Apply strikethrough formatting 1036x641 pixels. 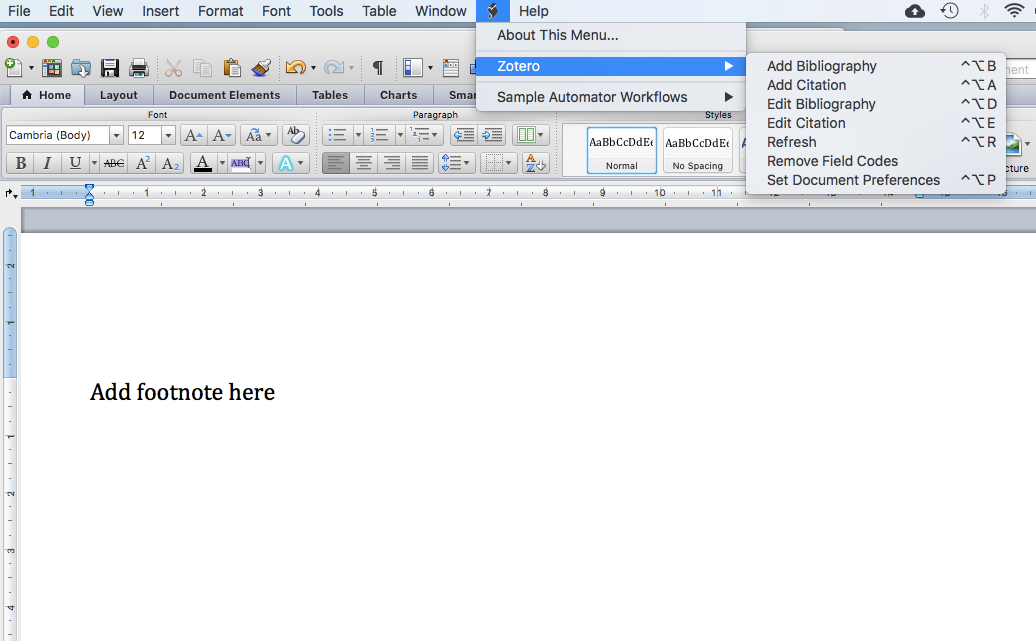(114, 163)
